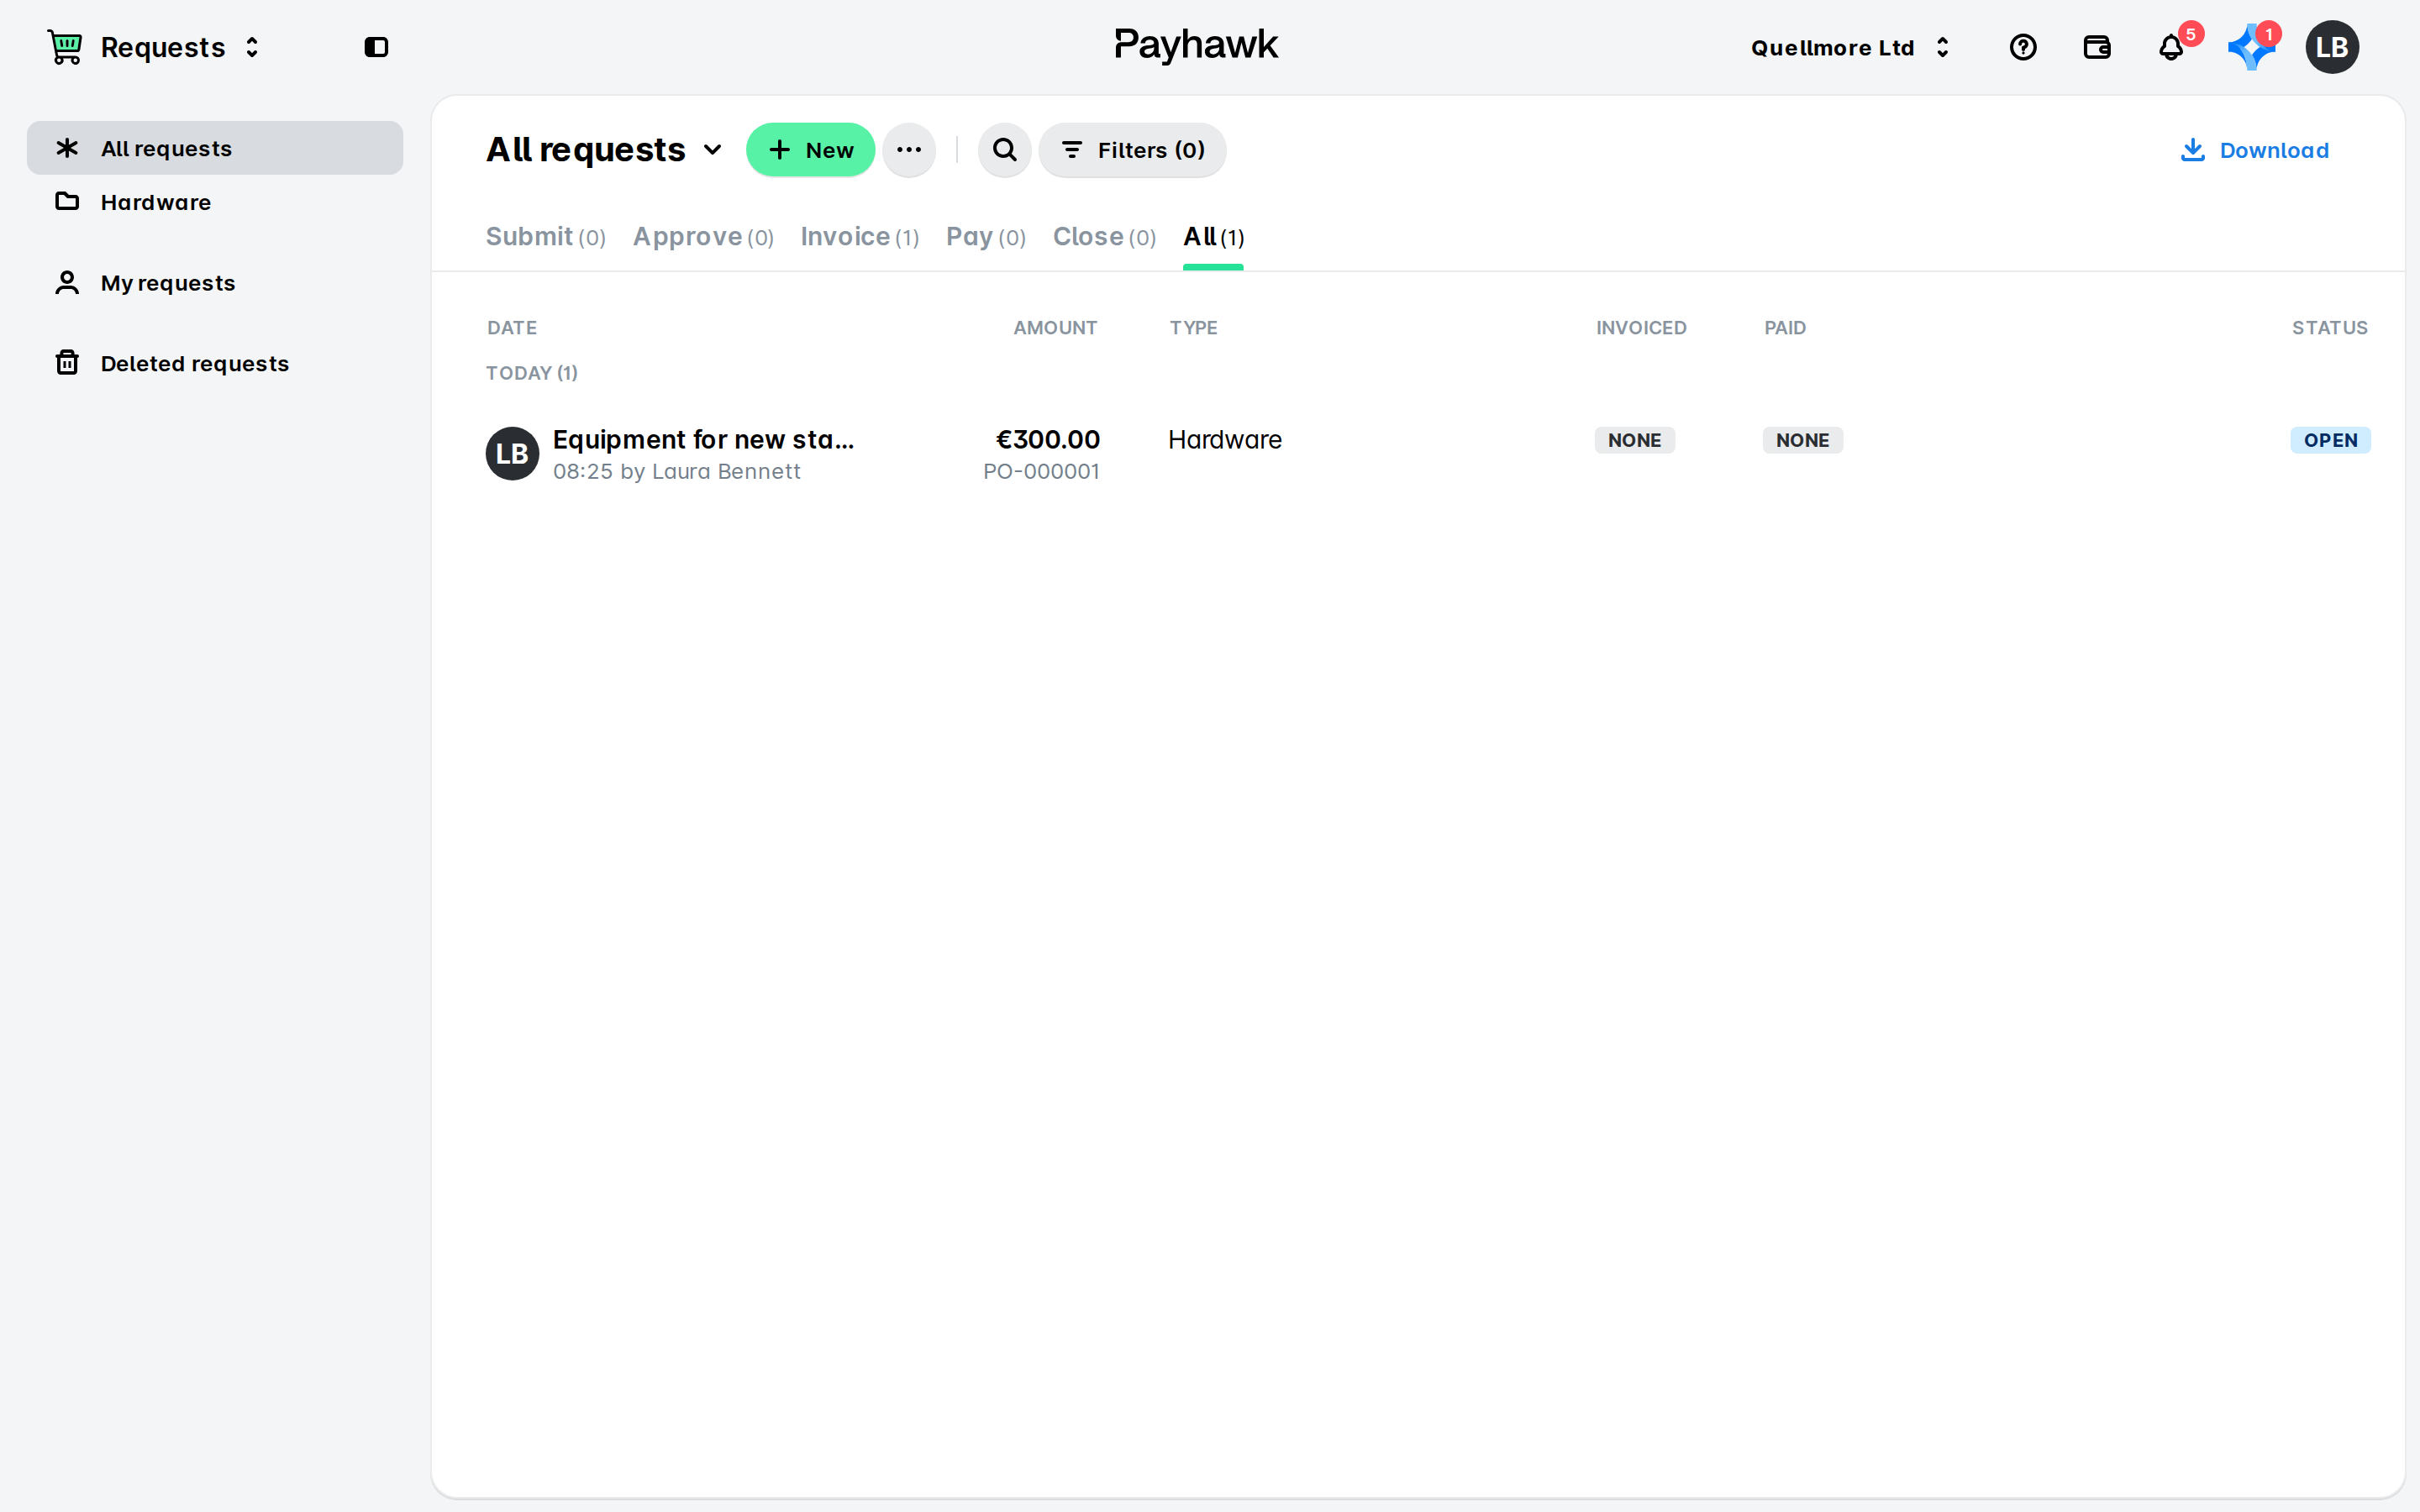Create a New request
This screenshot has height=1512, width=2420.
point(810,150)
